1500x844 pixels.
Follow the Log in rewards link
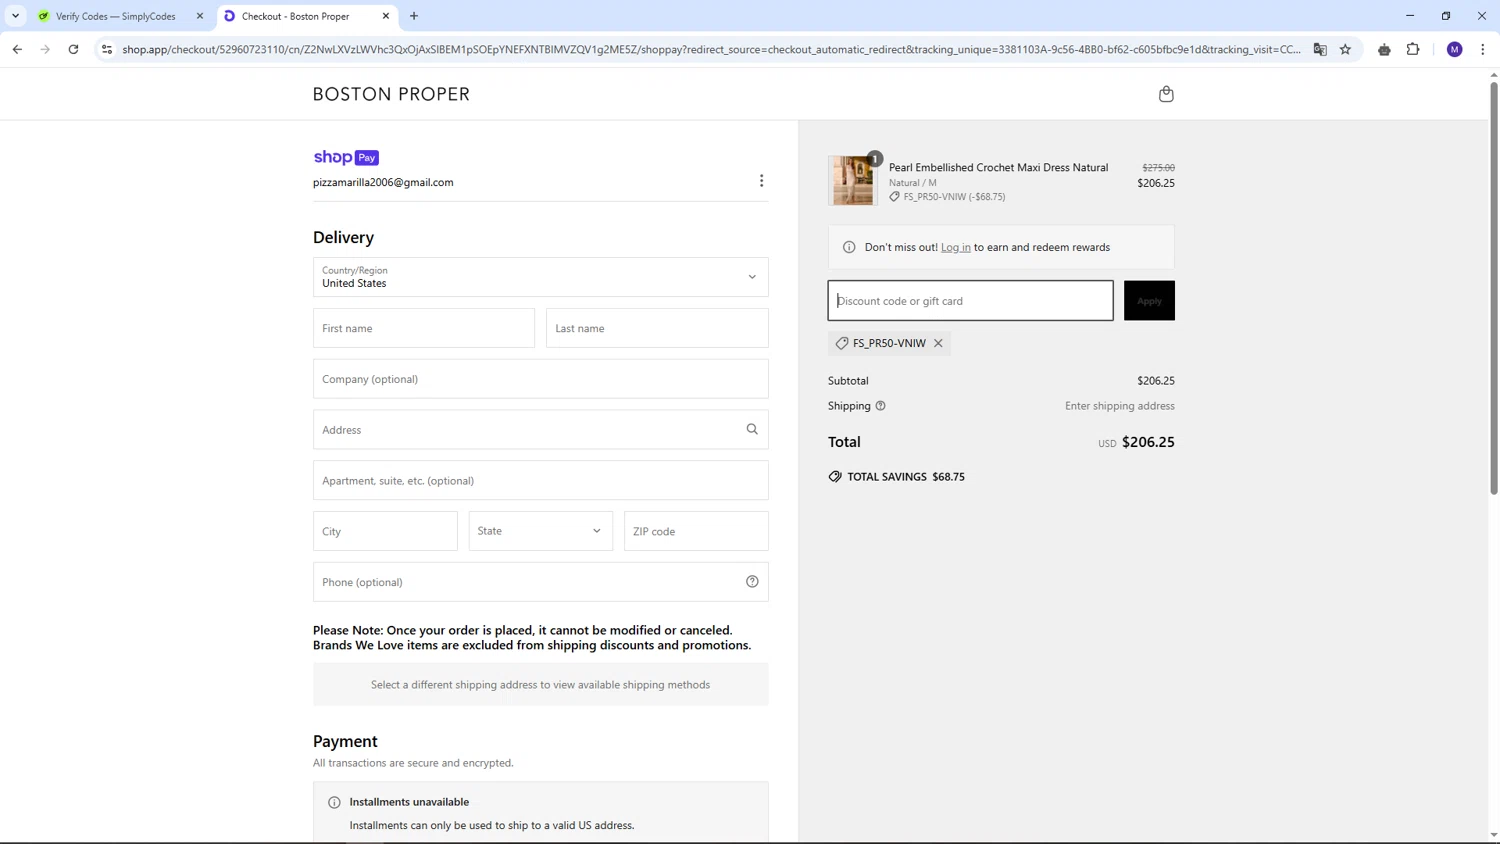(x=955, y=247)
